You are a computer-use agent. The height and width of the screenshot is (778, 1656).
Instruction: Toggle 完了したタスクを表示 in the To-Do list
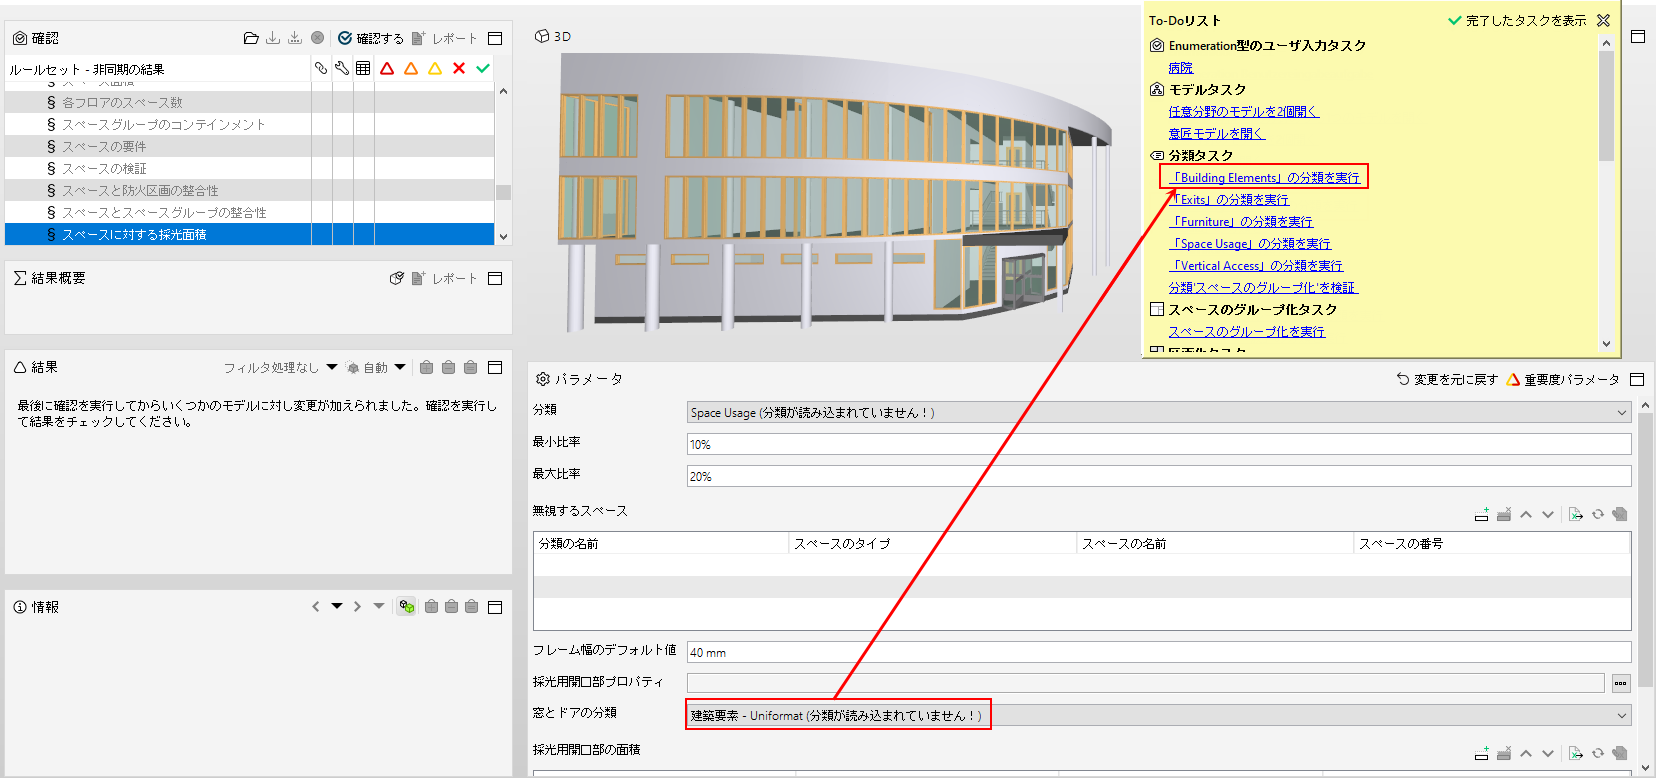(1517, 20)
